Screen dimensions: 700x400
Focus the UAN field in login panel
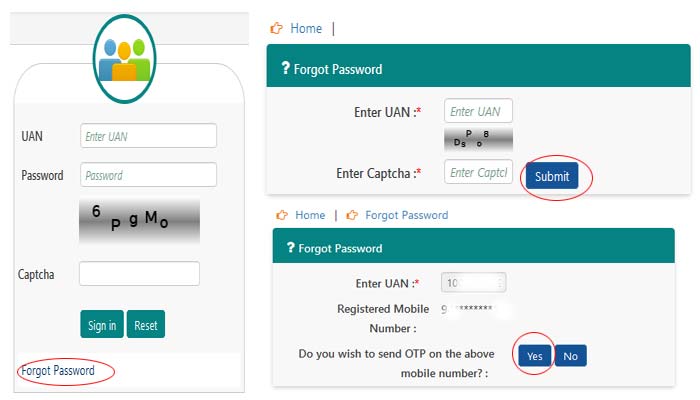149,136
